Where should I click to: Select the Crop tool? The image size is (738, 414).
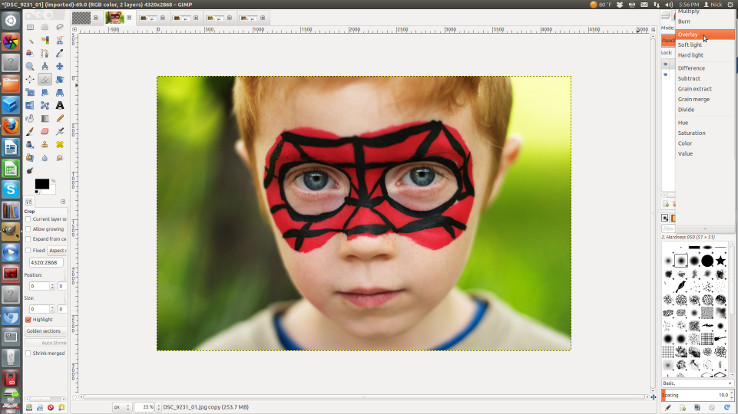[x=45, y=80]
